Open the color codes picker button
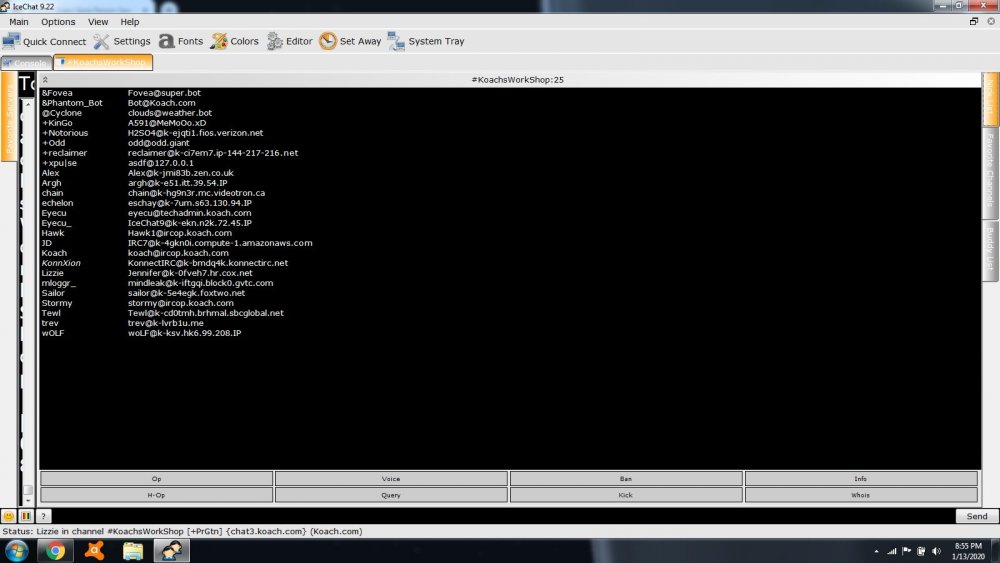The height and width of the screenshot is (563, 1000). [26, 516]
